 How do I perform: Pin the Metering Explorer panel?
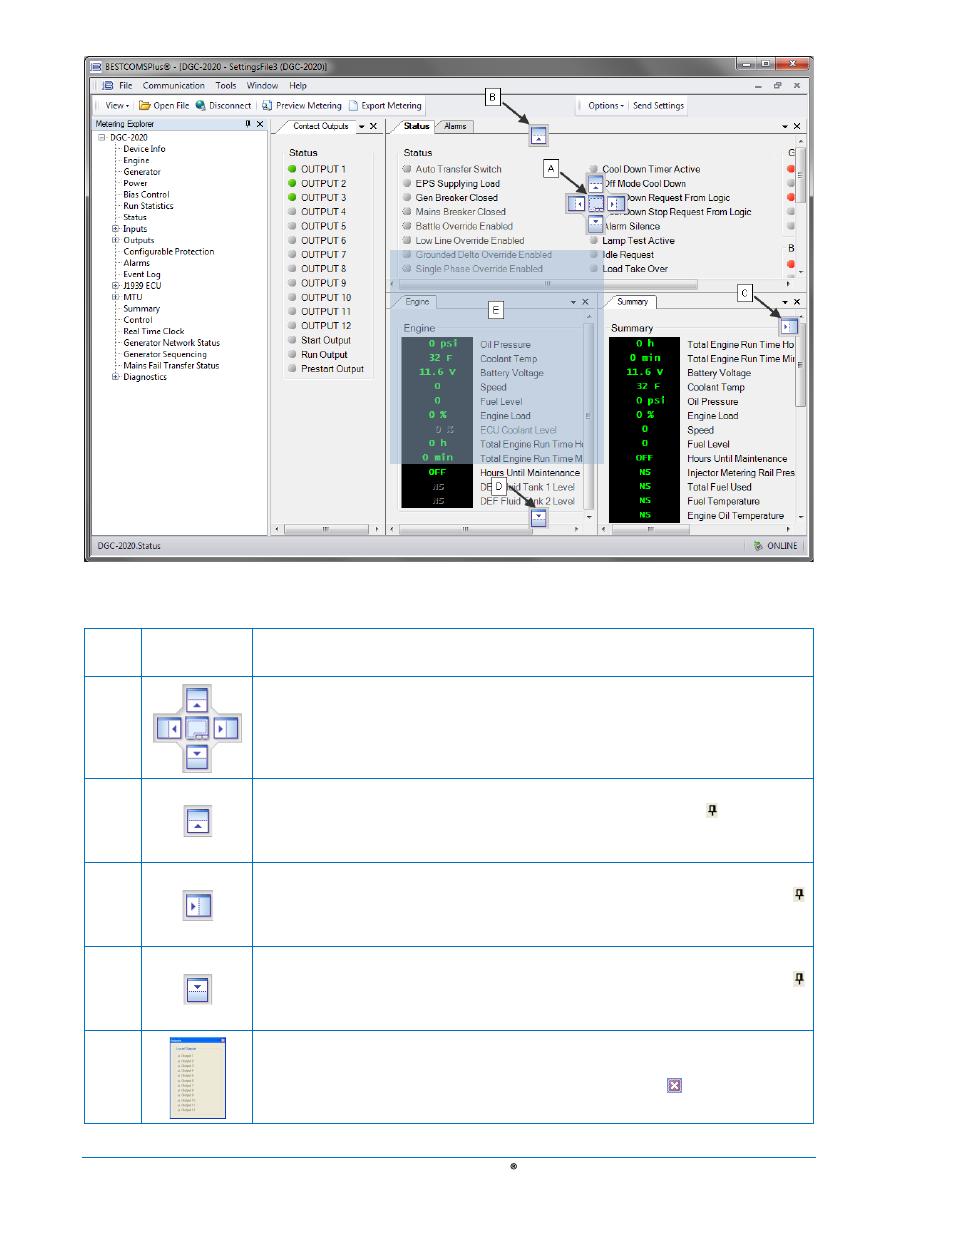point(248,124)
